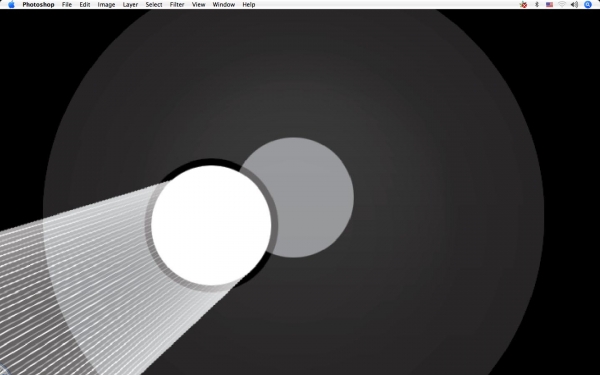Viewport: 600px width, 375px height.
Task: Open the Apple menu
Action: (11, 5)
